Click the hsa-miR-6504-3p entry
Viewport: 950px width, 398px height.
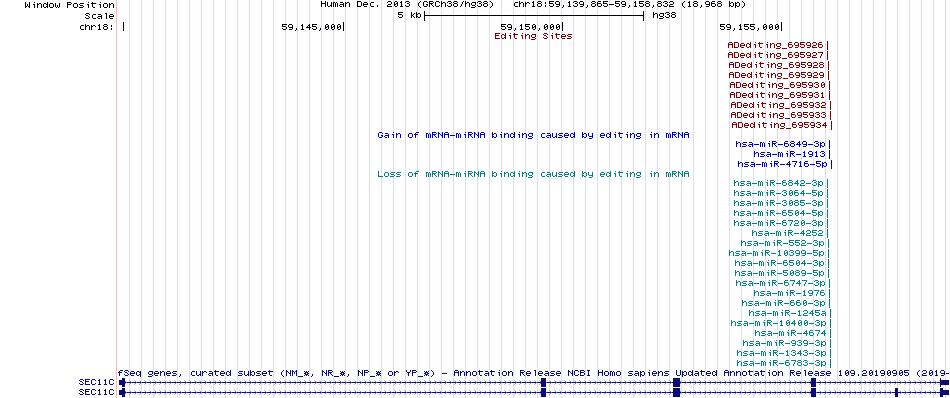click(780, 263)
